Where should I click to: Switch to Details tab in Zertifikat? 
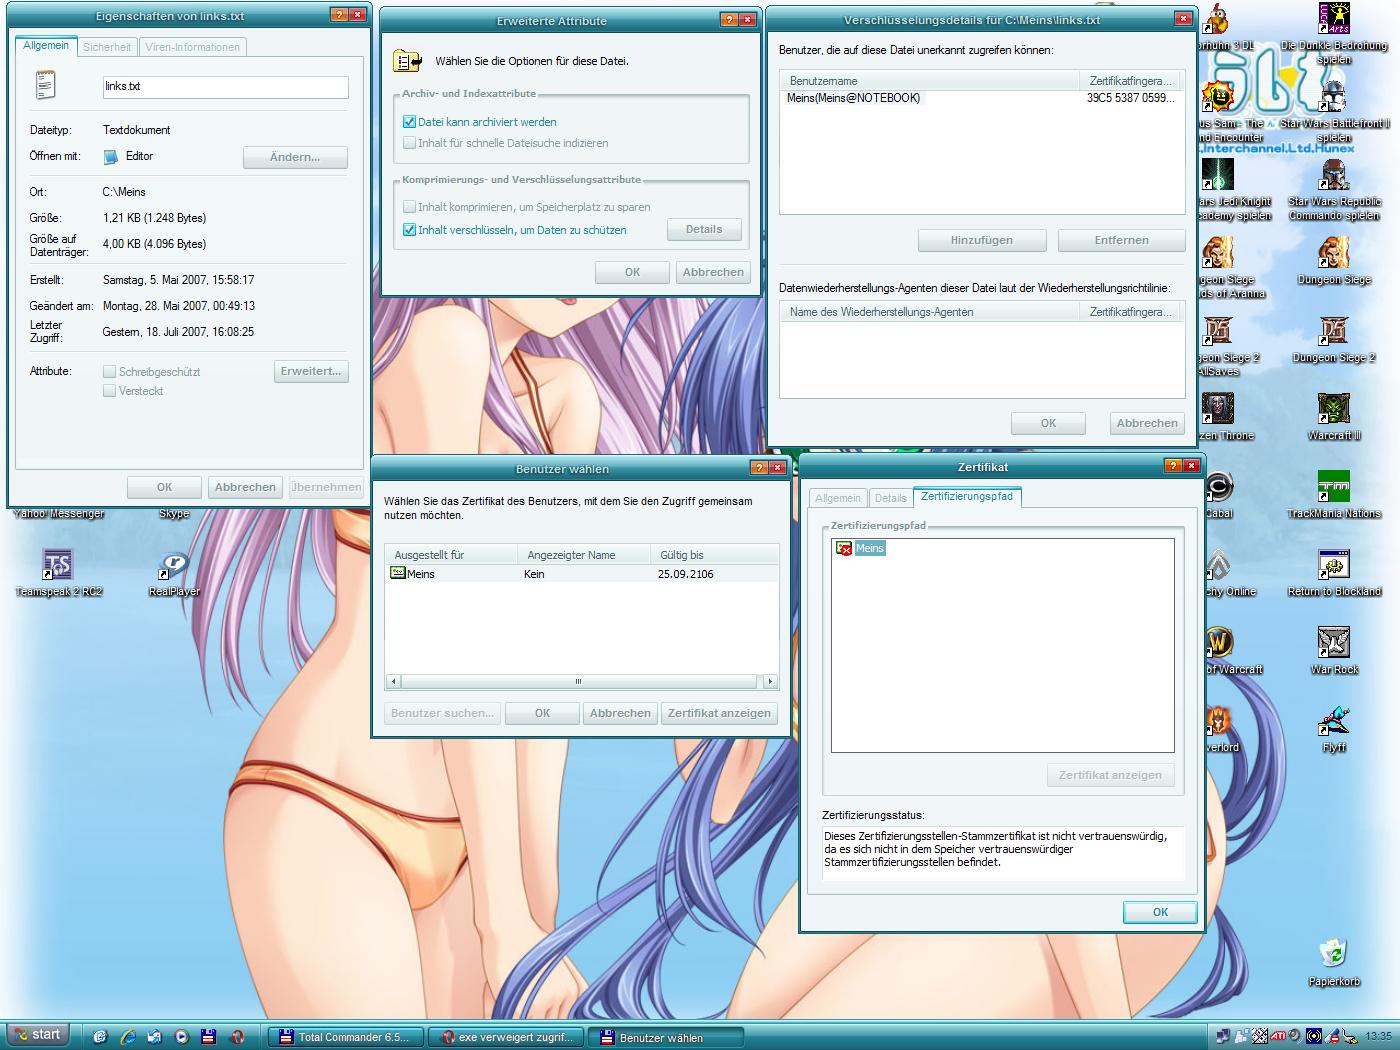pos(890,498)
